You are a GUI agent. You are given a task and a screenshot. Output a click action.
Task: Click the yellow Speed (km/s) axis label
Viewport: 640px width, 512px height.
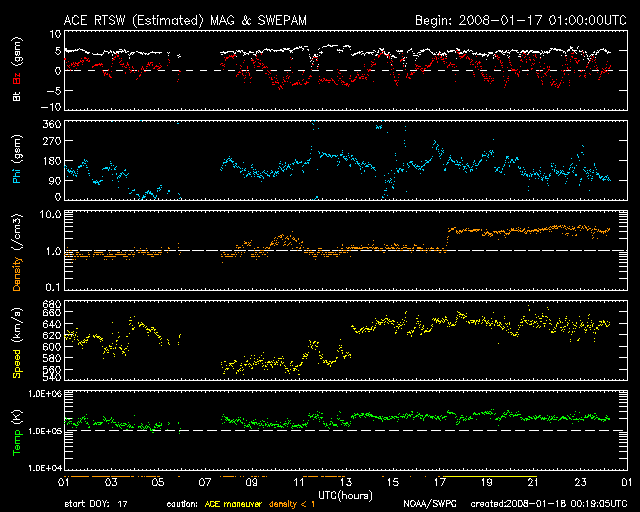point(16,341)
